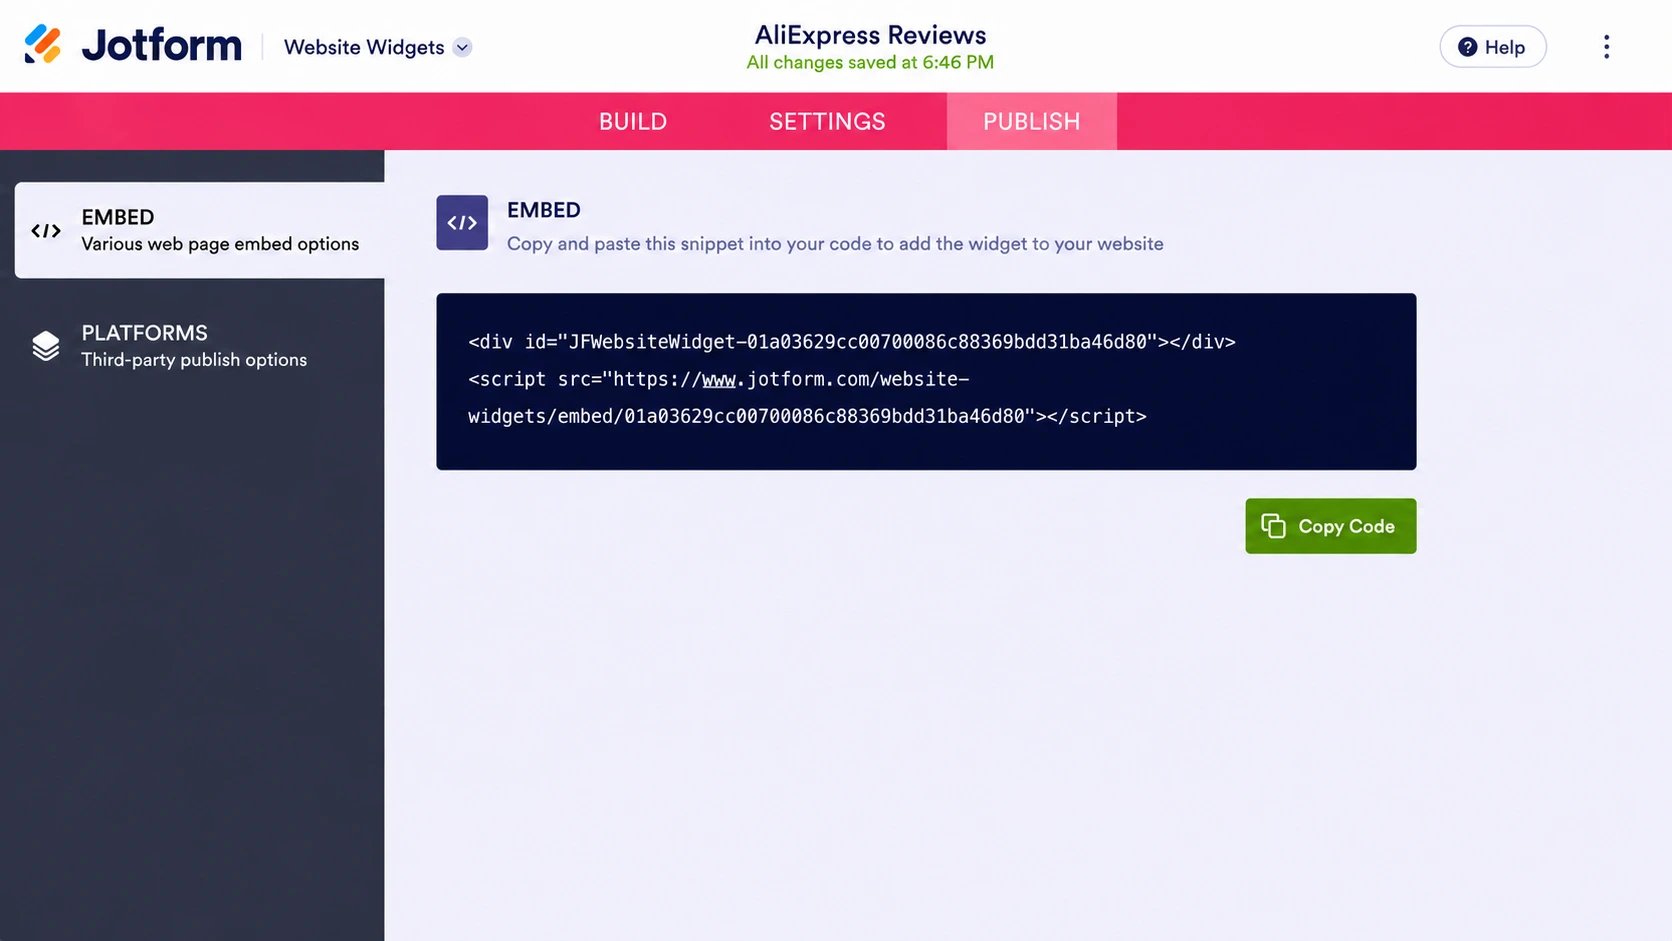Click the Jotform logo icon
The height and width of the screenshot is (941, 1672).
click(x=43, y=44)
